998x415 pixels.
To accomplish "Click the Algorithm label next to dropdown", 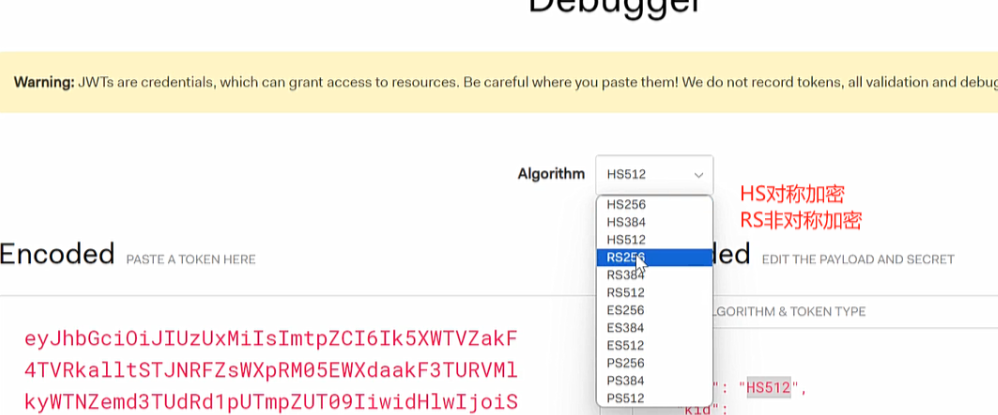I will (x=551, y=174).
